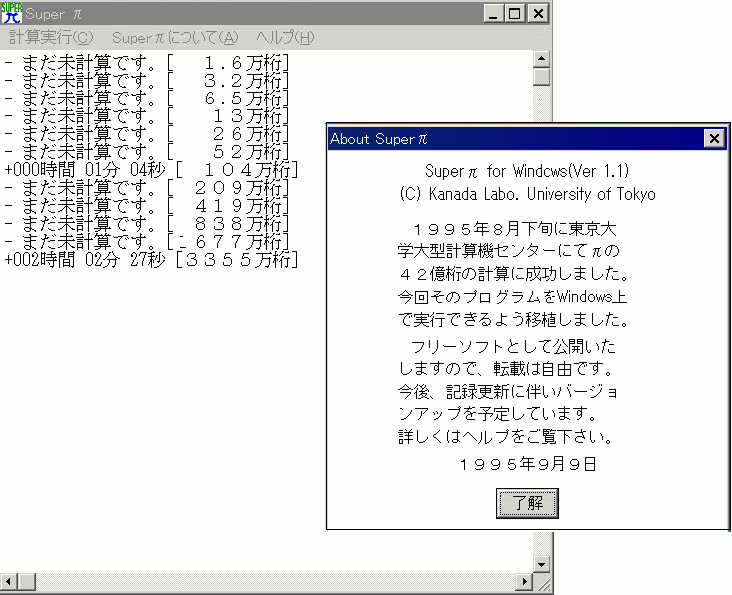The height and width of the screenshot is (595, 732).
Task: Select the 104万桁 result with 01分 04秒
Action: pyautogui.click(x=151, y=170)
